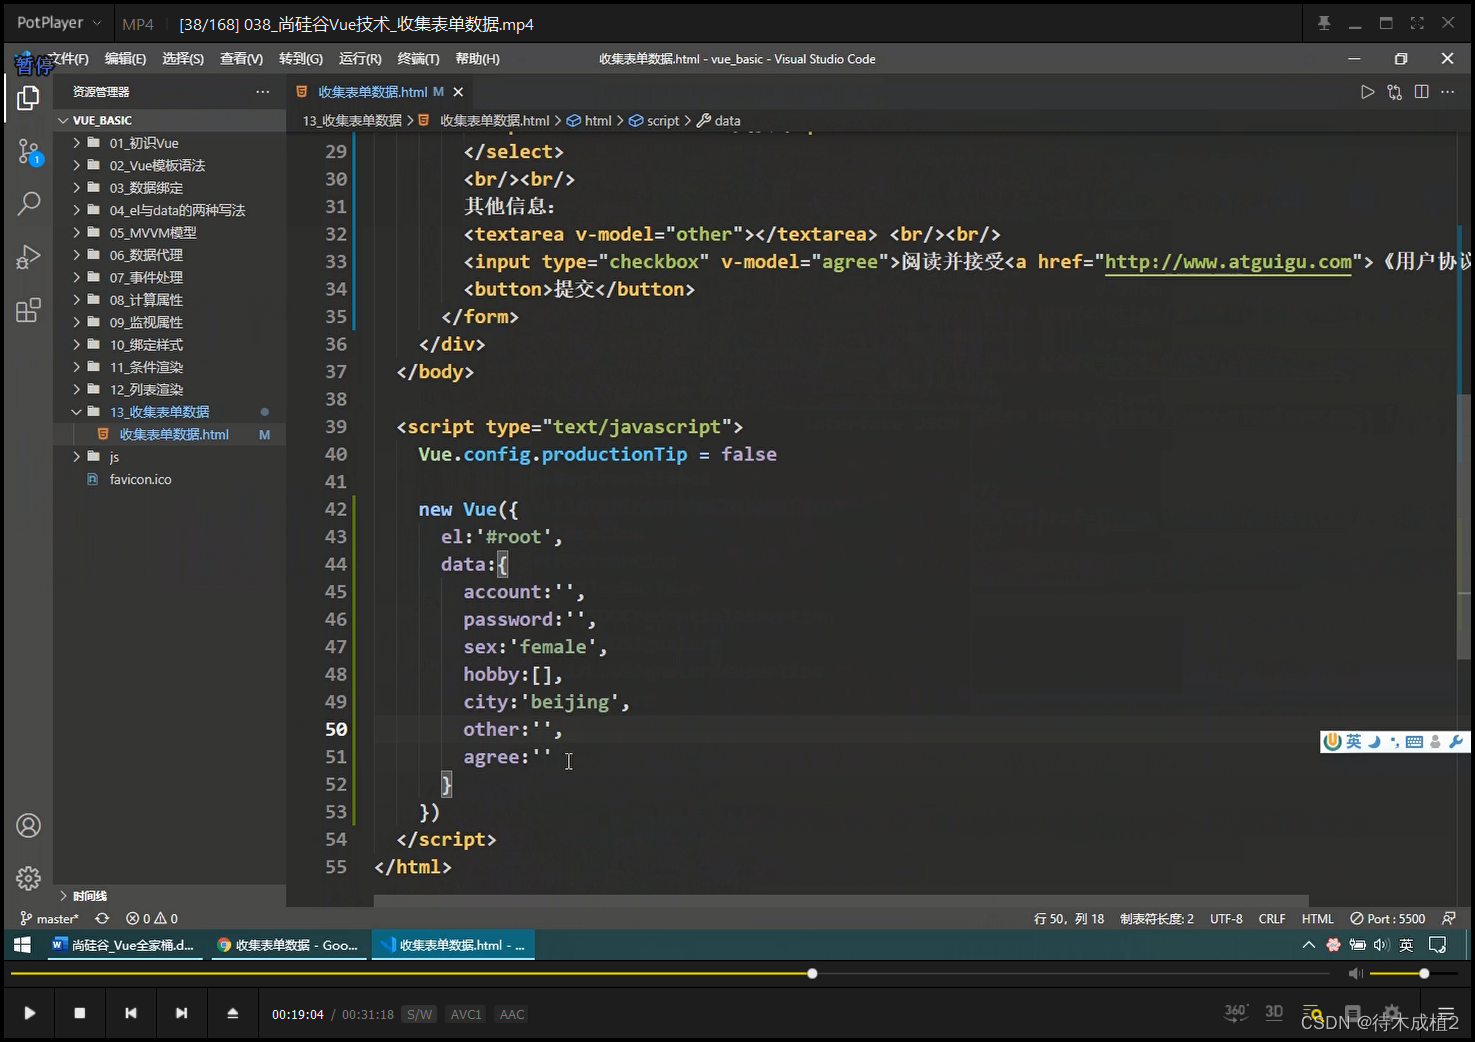Open editor More Actions ellipsis
The image size is (1475, 1042).
(1448, 92)
